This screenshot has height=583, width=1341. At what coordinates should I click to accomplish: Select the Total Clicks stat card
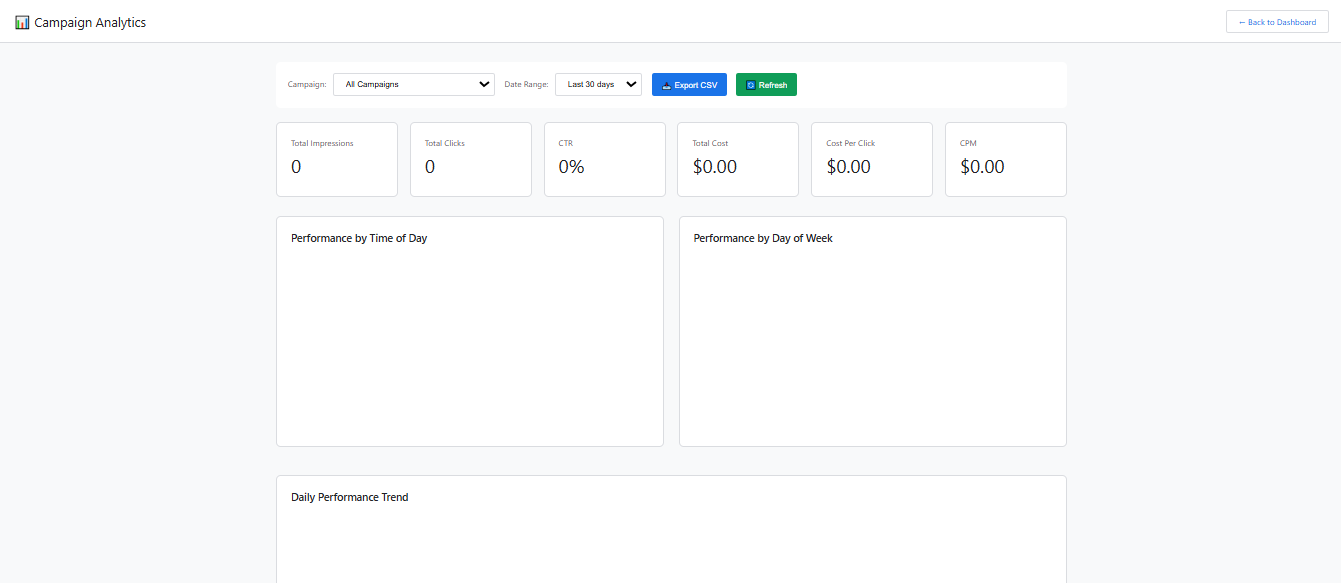coord(470,160)
